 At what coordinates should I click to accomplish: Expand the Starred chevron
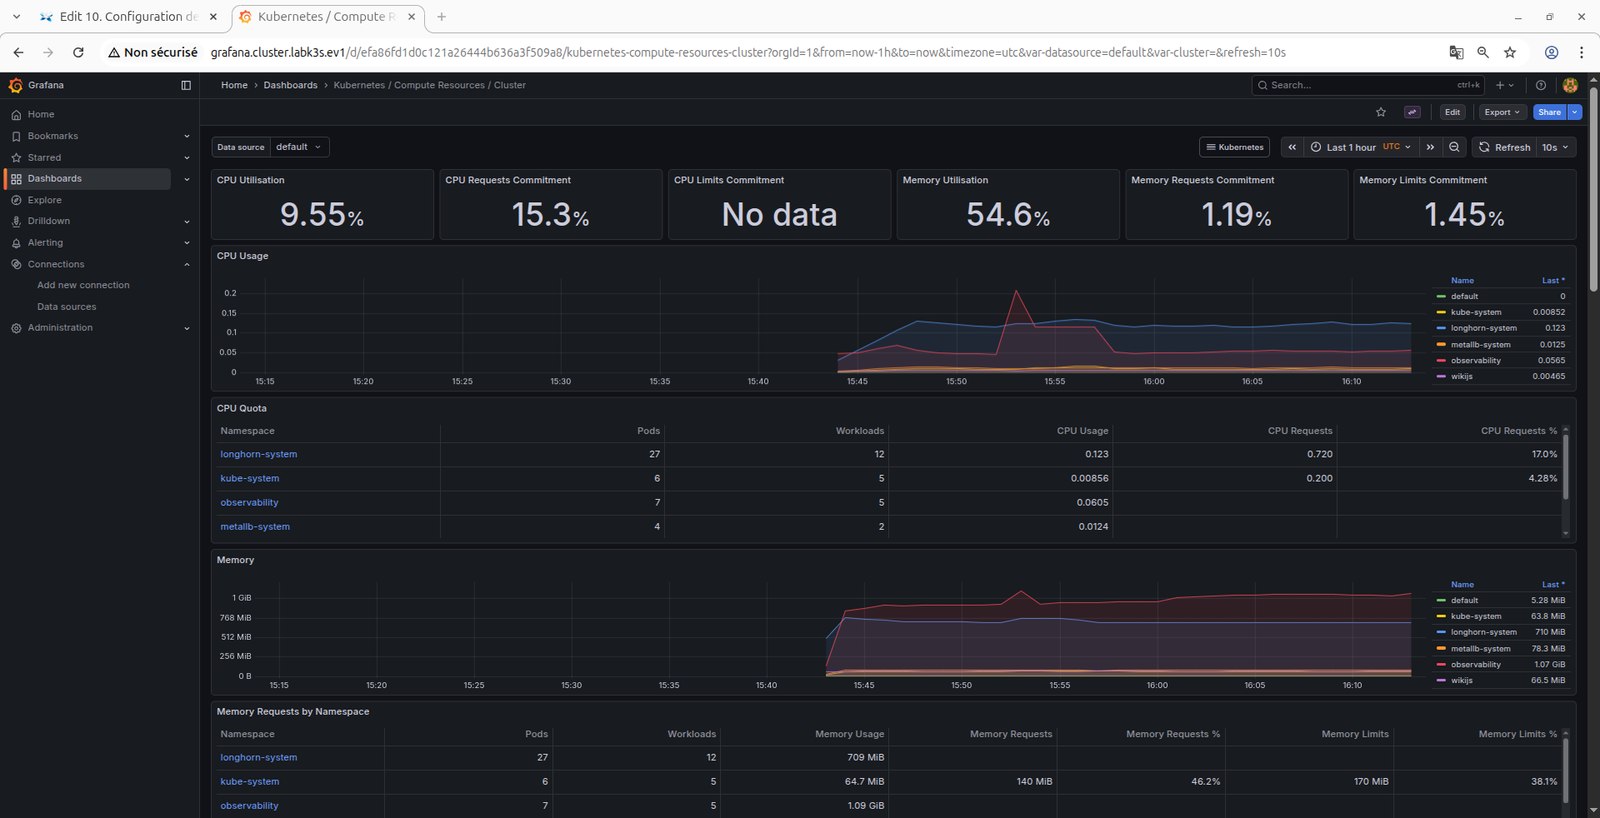187,157
